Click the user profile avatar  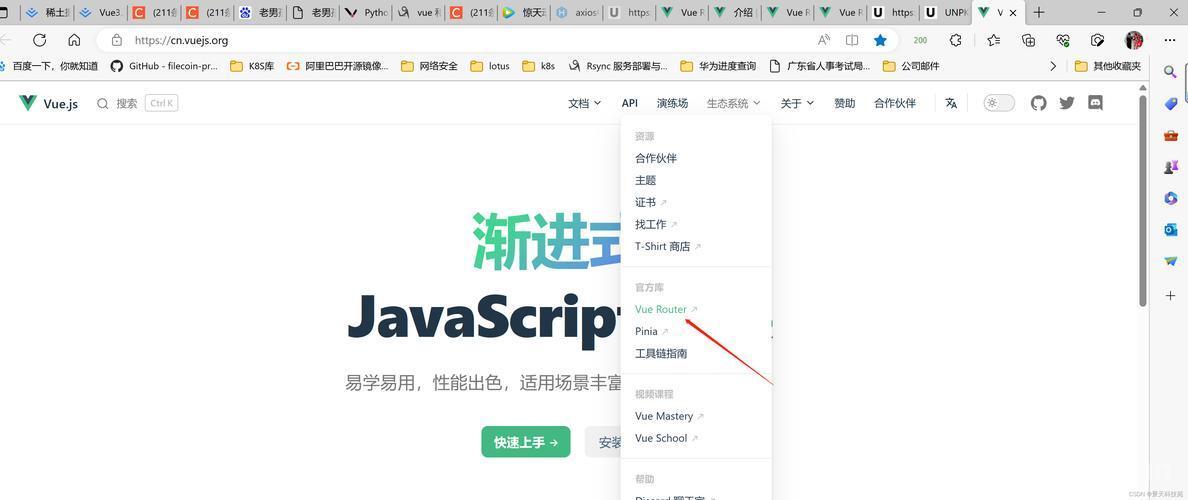[1133, 40]
